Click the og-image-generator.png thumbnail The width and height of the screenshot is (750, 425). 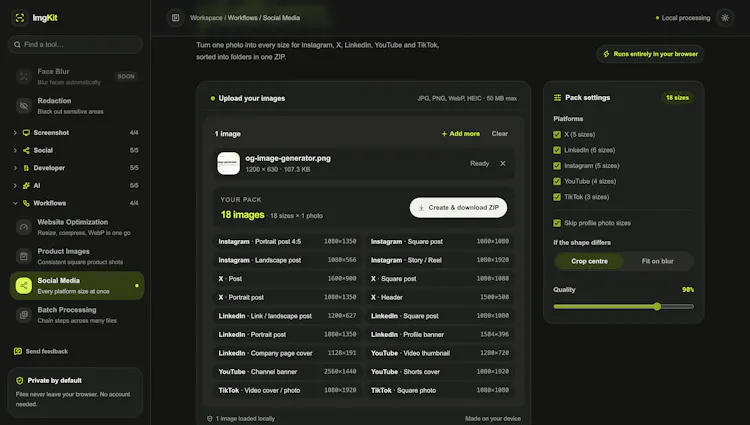click(x=229, y=163)
